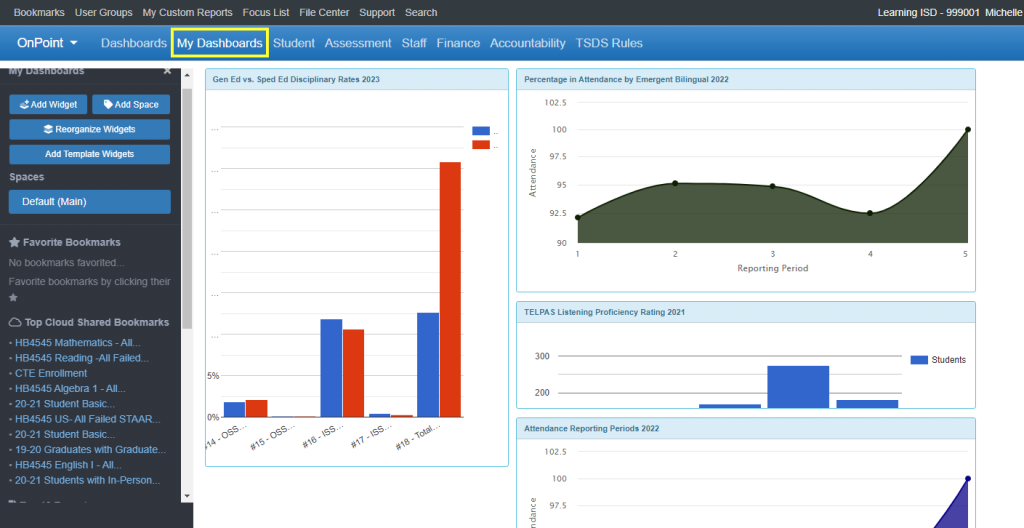Click the Top Cloud Shared Bookmarks cloud icon
Image resolution: width=1024 pixels, height=528 pixels.
point(14,322)
